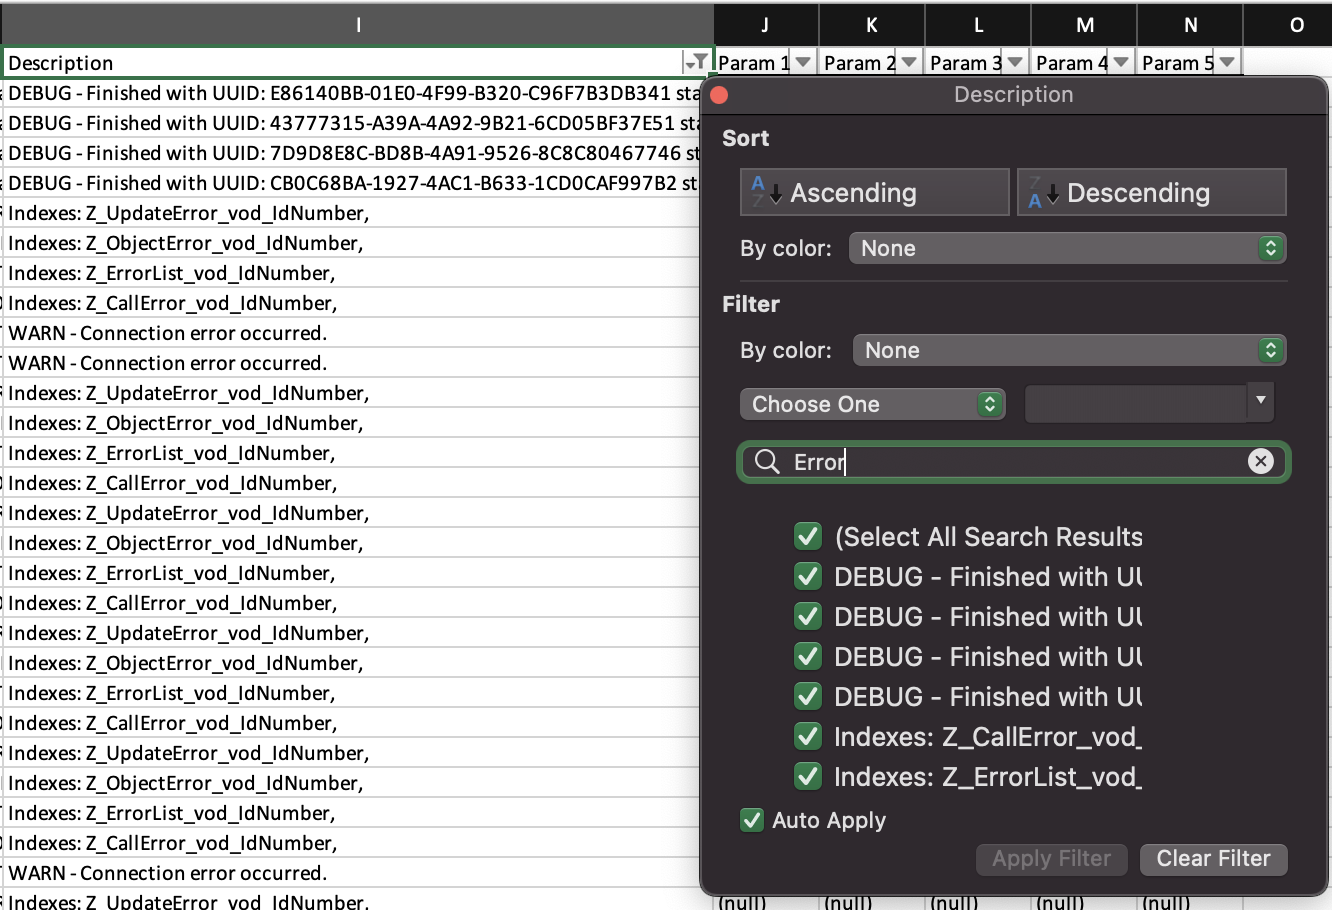Sort column in Descending order
Image resolution: width=1332 pixels, height=910 pixels.
pos(1151,192)
